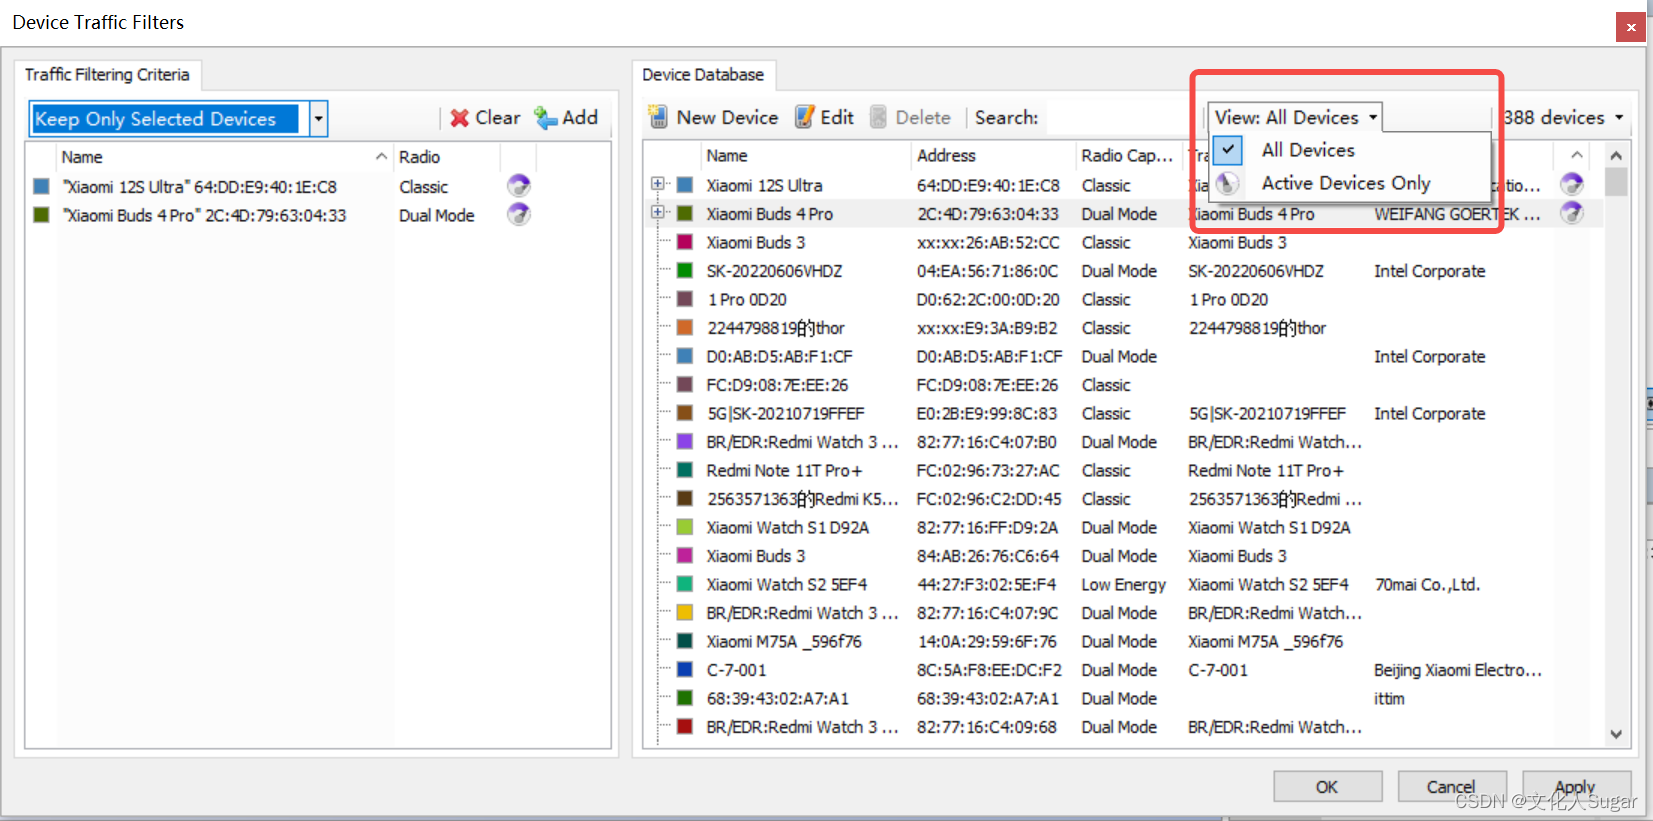The height and width of the screenshot is (821, 1653).
Task: Click the Edit pencil icon
Action: coord(804,117)
